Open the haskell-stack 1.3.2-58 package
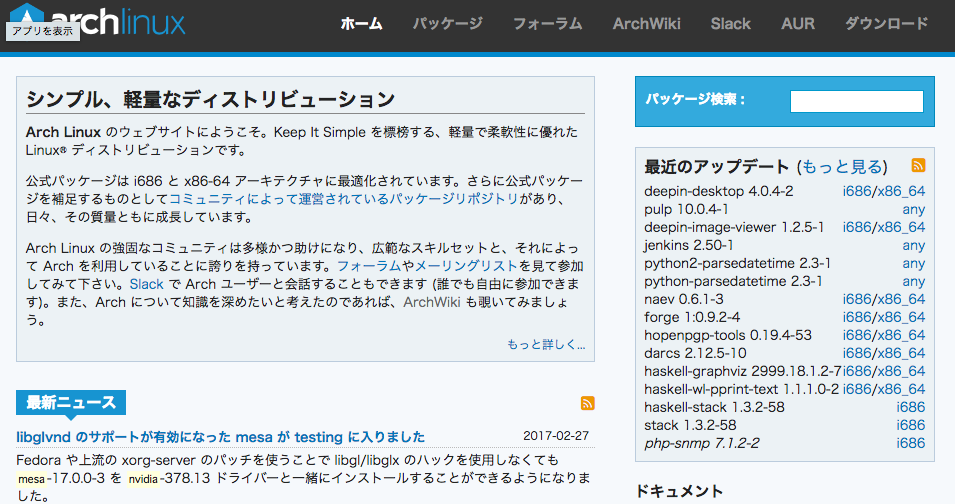The image size is (955, 504). click(x=714, y=407)
